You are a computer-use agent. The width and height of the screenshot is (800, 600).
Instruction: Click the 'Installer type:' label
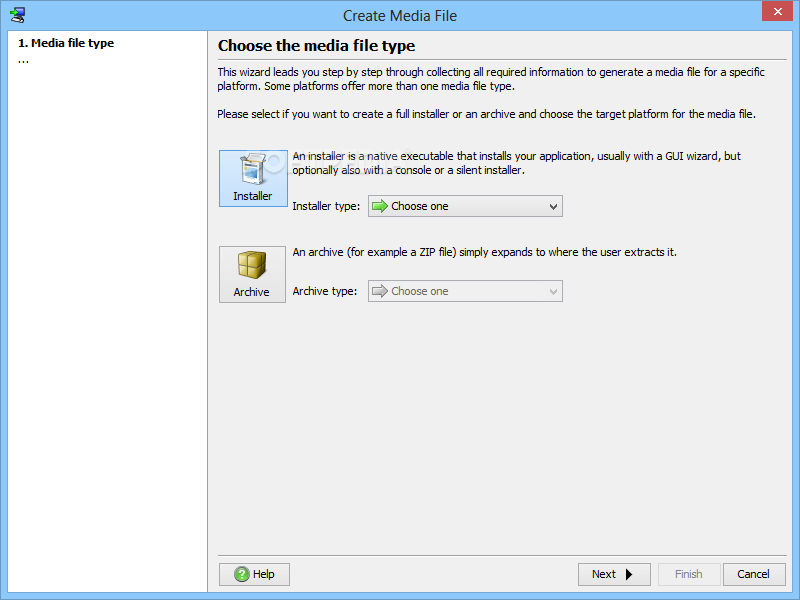[x=326, y=206]
